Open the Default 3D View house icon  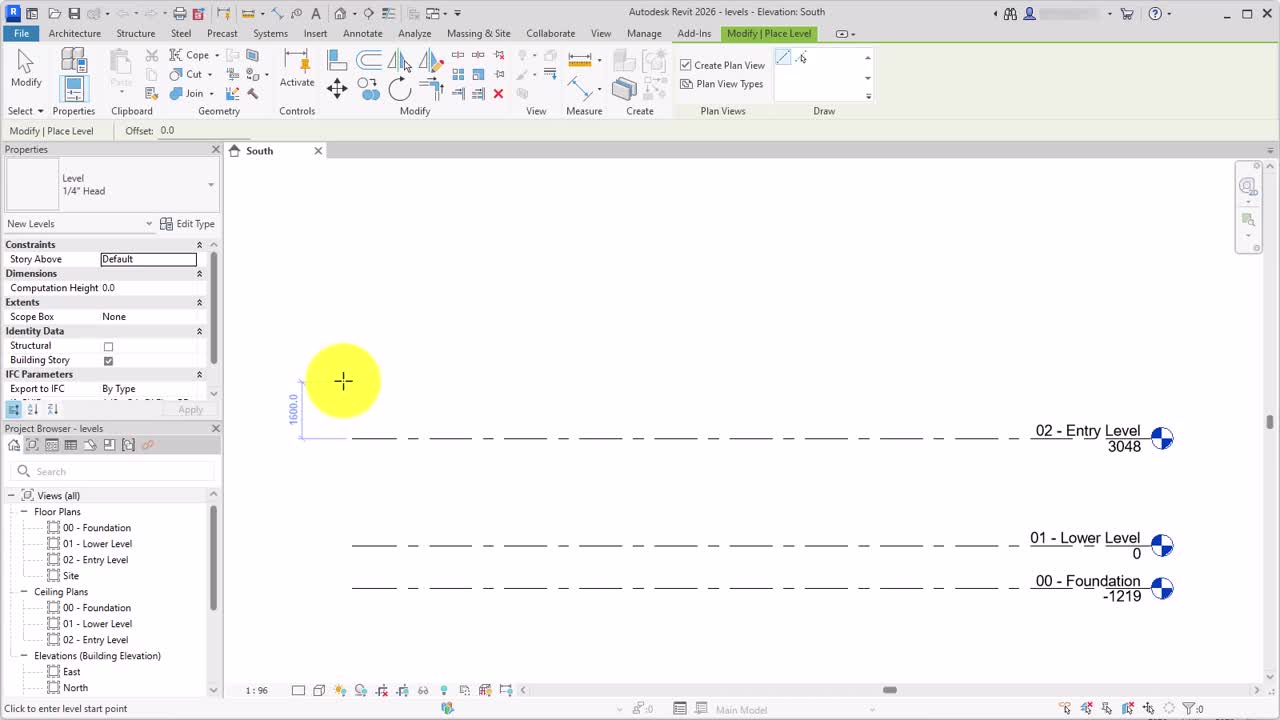click(x=340, y=14)
